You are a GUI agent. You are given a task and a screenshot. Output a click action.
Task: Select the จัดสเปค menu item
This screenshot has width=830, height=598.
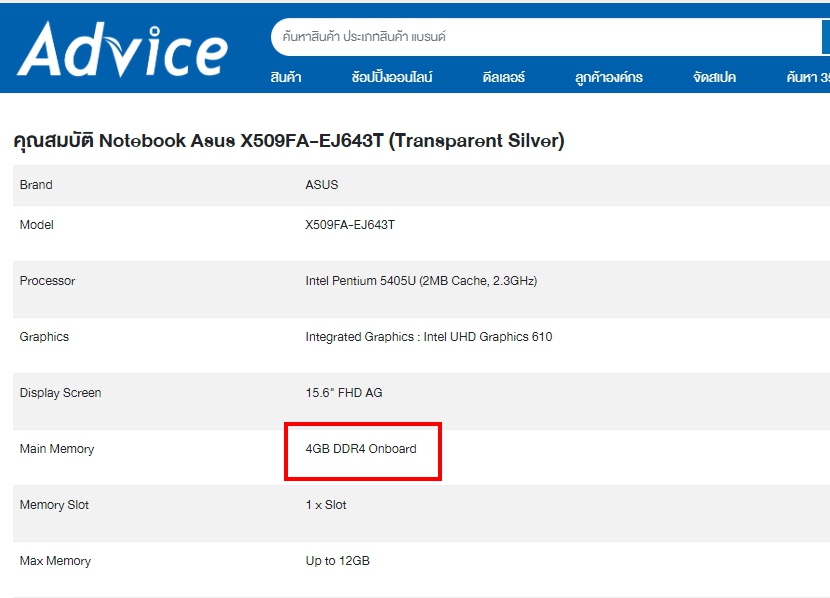point(714,77)
